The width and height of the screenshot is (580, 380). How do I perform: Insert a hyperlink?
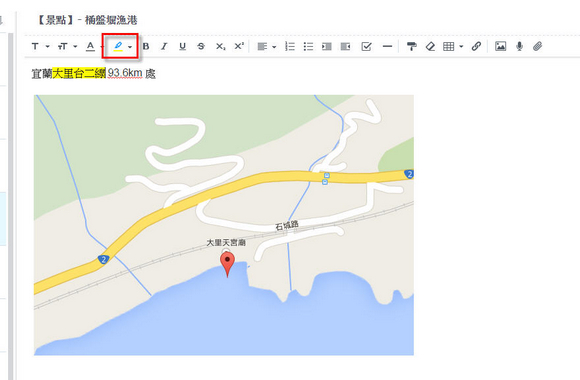(476, 46)
